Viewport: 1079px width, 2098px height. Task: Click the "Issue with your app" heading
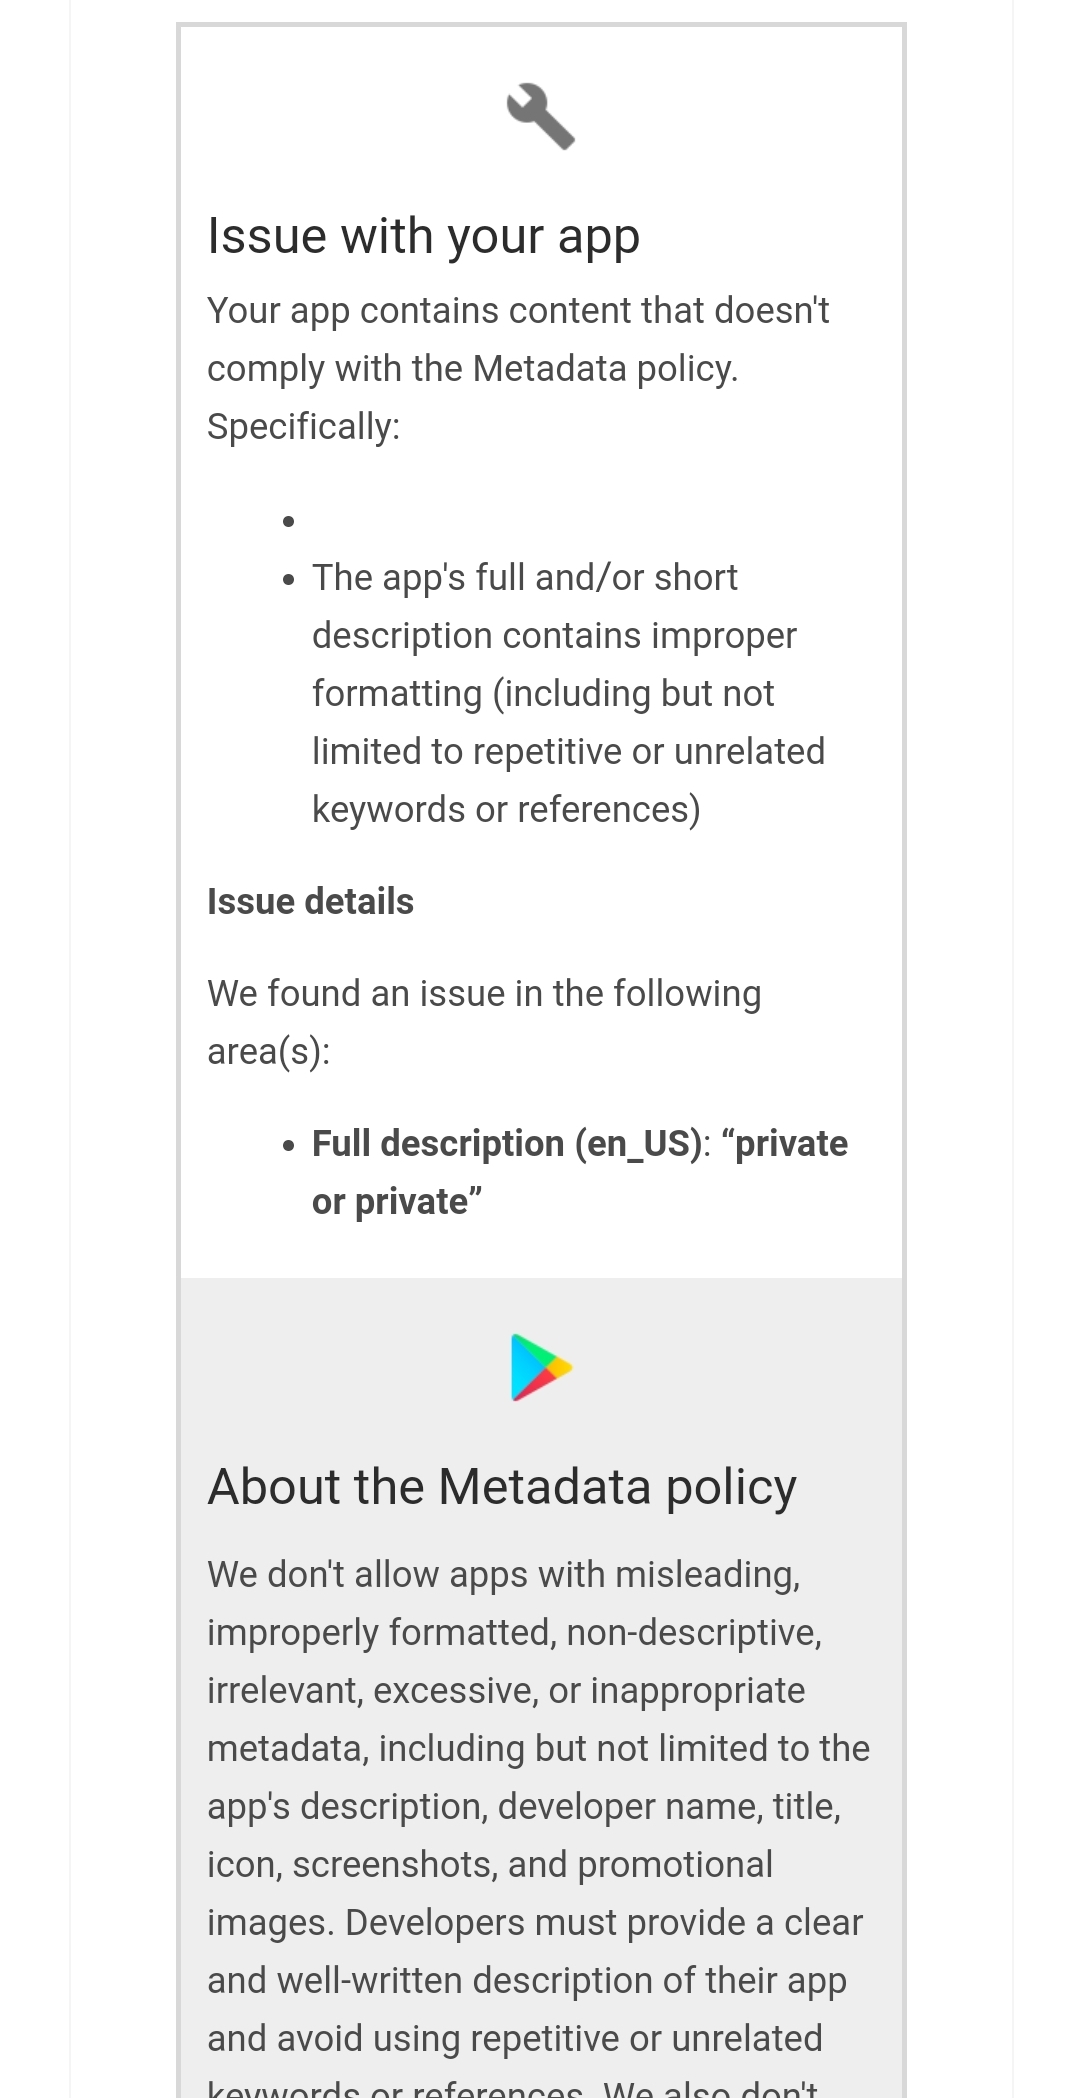coord(423,236)
